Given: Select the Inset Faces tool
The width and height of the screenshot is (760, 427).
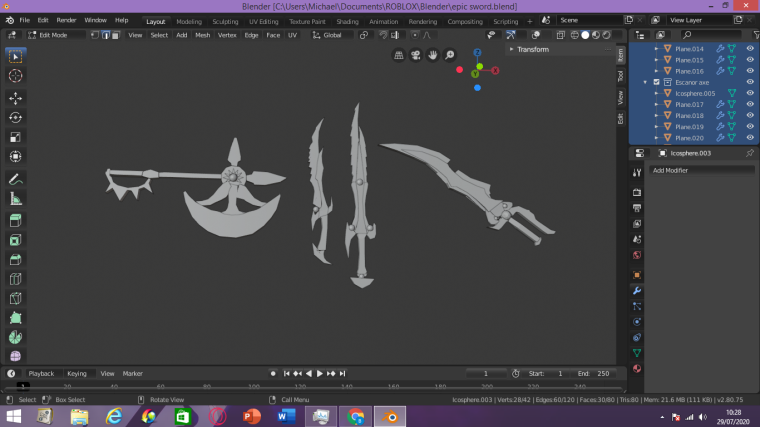Looking at the screenshot, I should pyautogui.click(x=15, y=240).
